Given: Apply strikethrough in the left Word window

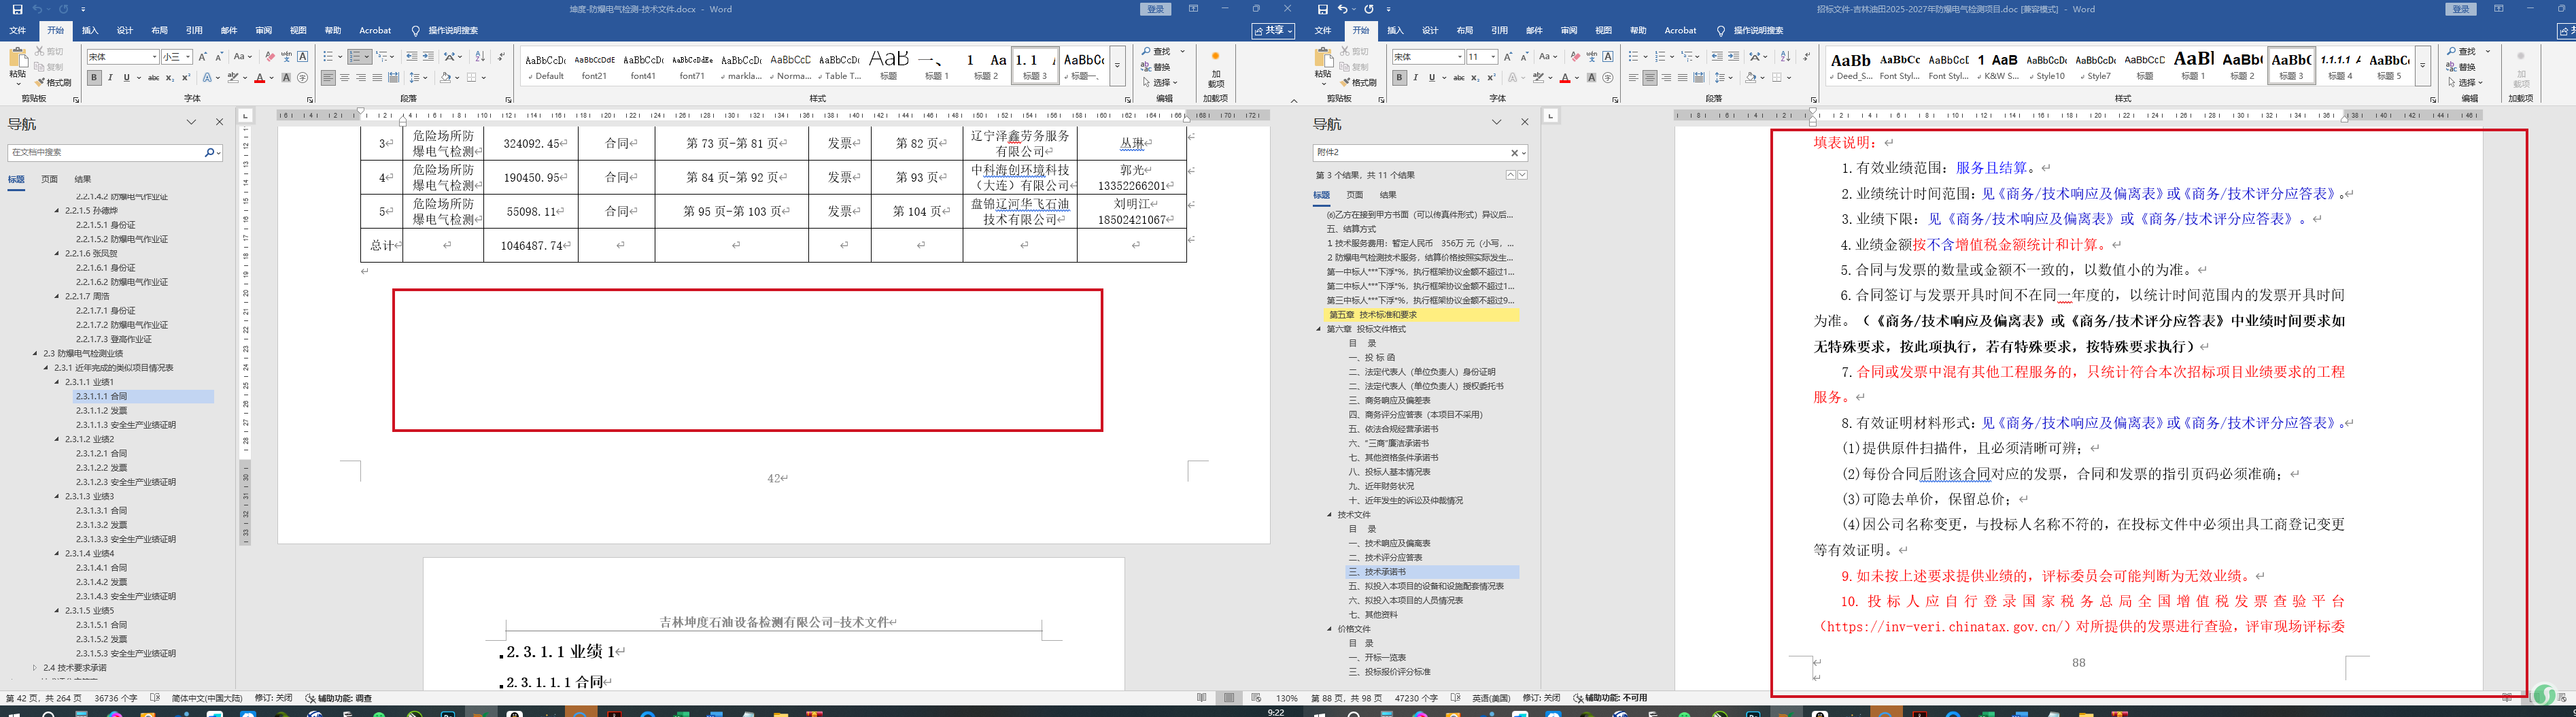Looking at the screenshot, I should 153,77.
